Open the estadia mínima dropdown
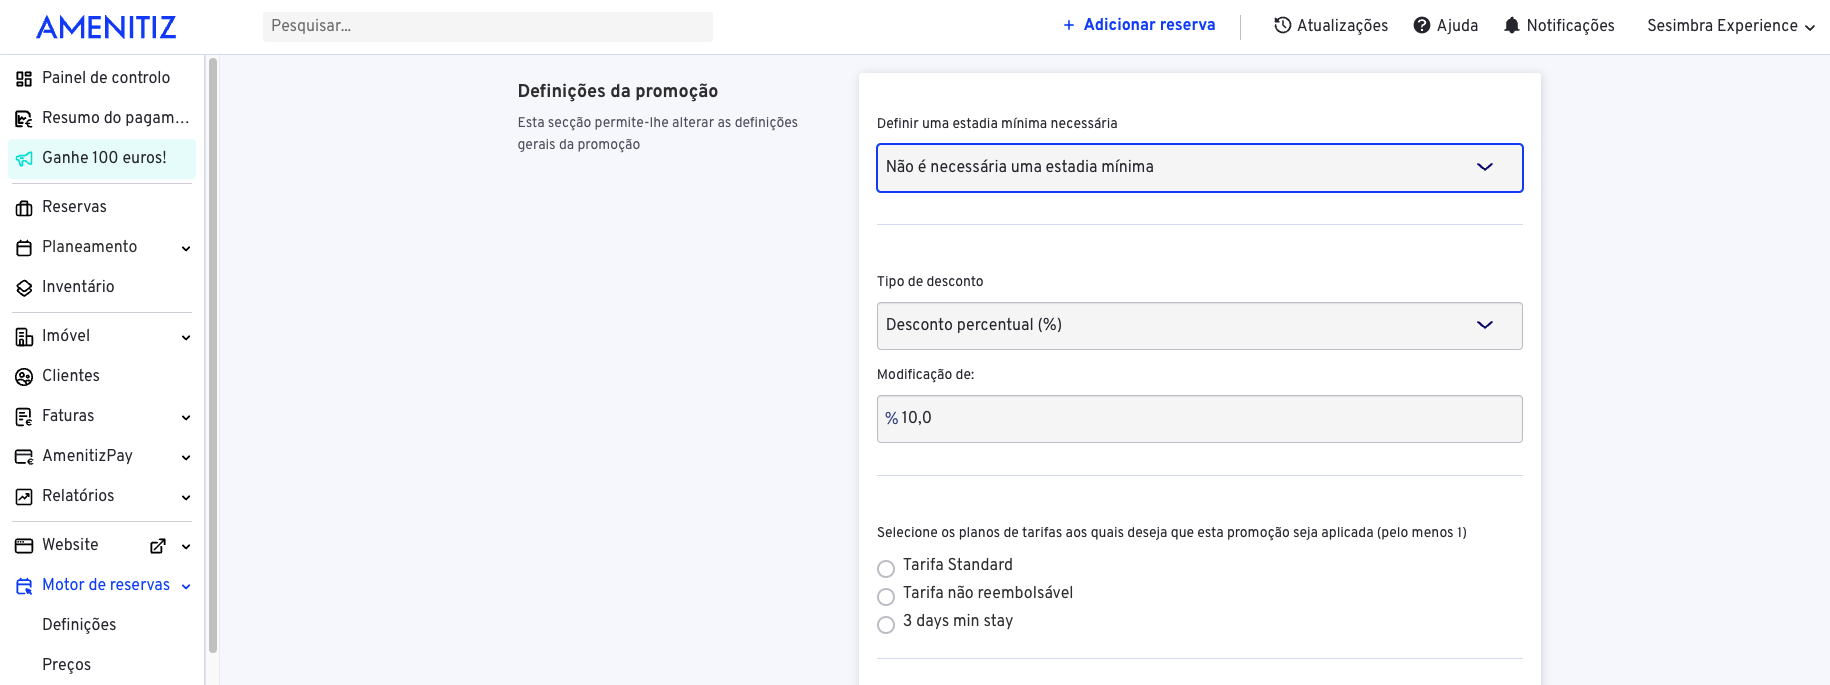Screen dimensions: 1830x685 (x=1200, y=168)
